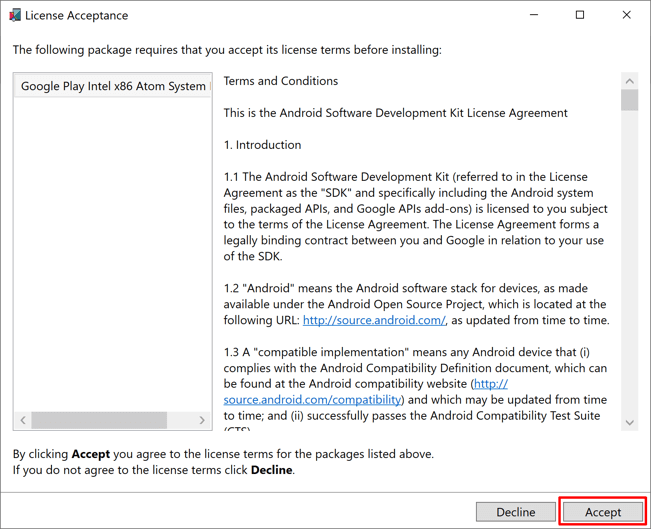Close the License Acceptance dialog
Screen dimensions: 651x529
click(x=627, y=15)
